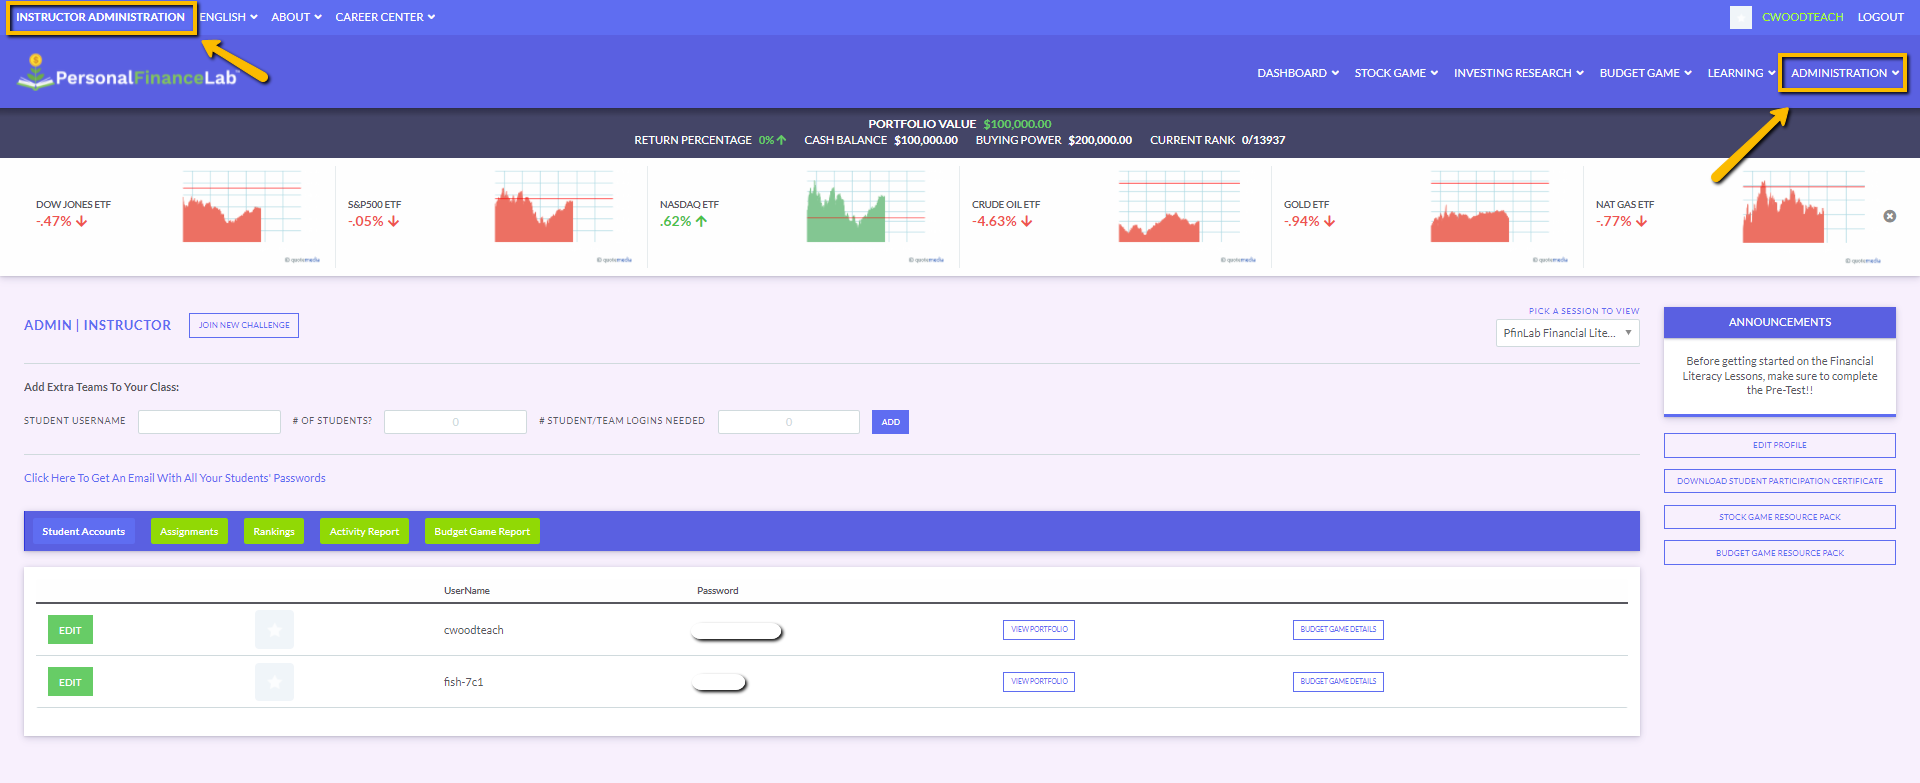Click the Cash Balance $100,000.00 value
The image size is (1920, 783).
pos(926,140)
